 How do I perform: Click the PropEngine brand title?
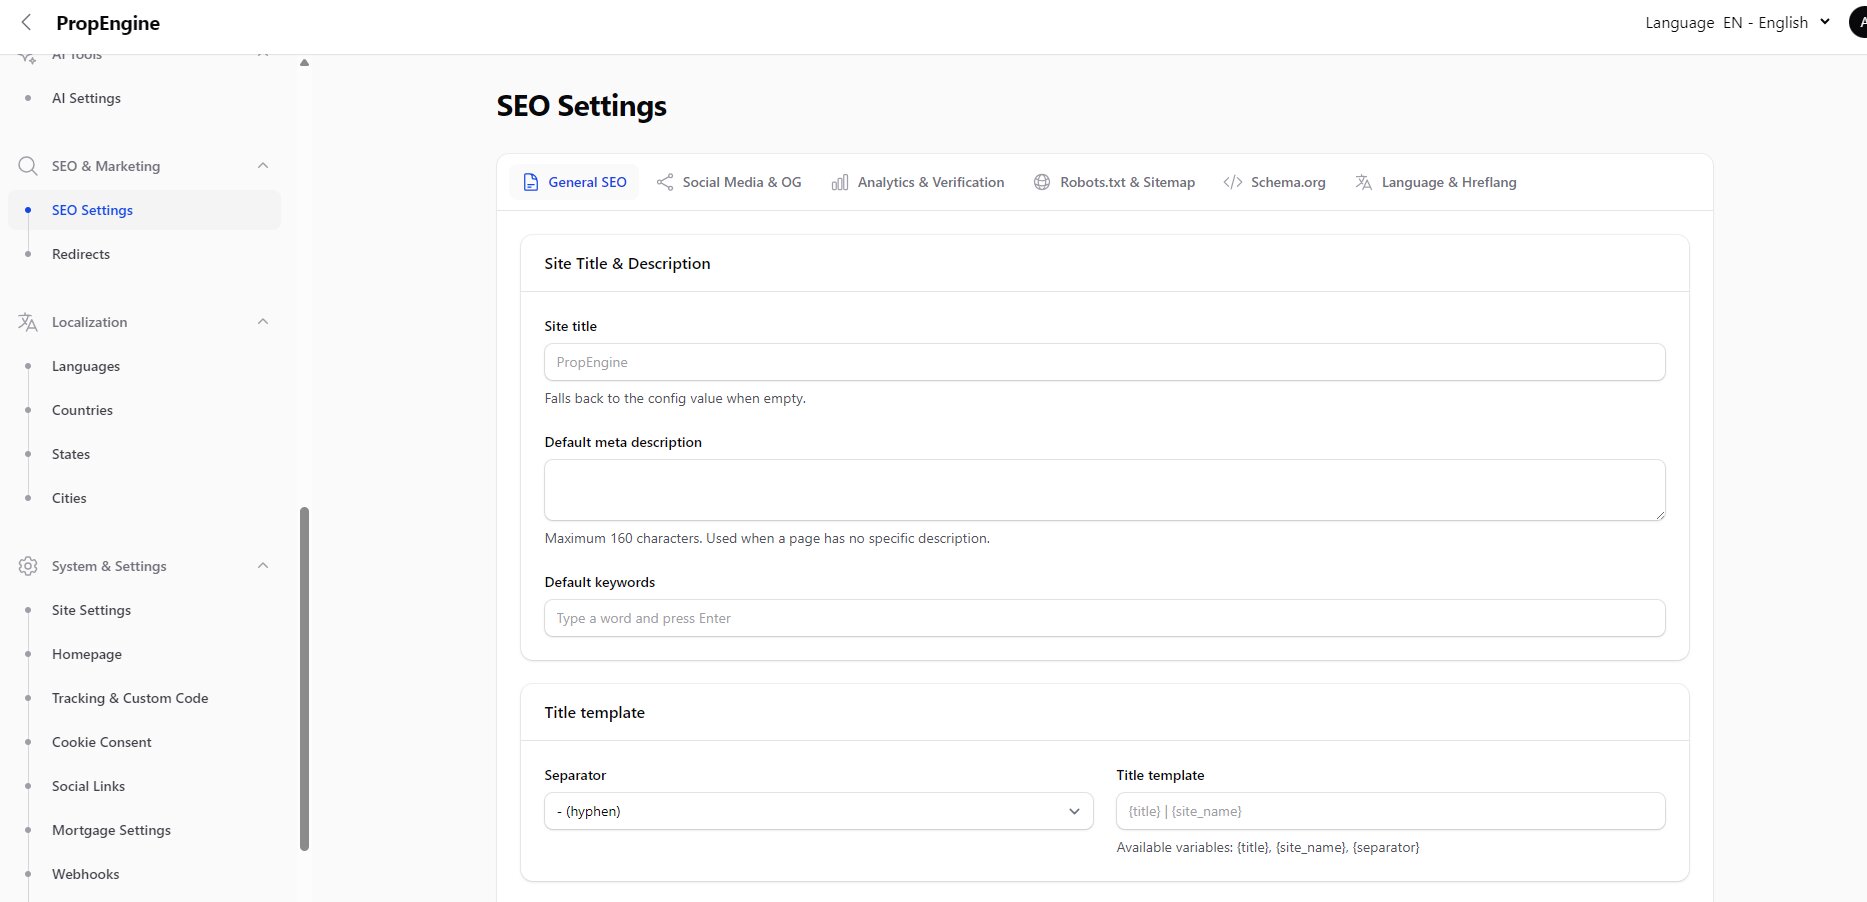(108, 23)
